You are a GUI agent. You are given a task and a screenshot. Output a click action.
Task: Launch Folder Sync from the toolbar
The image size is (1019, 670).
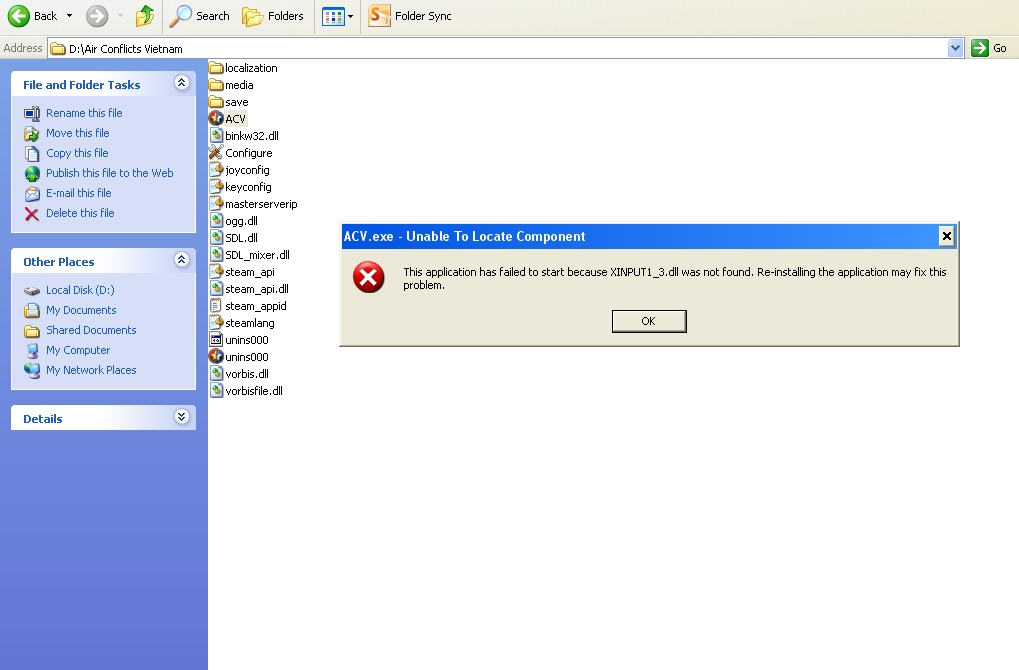pyautogui.click(x=410, y=16)
